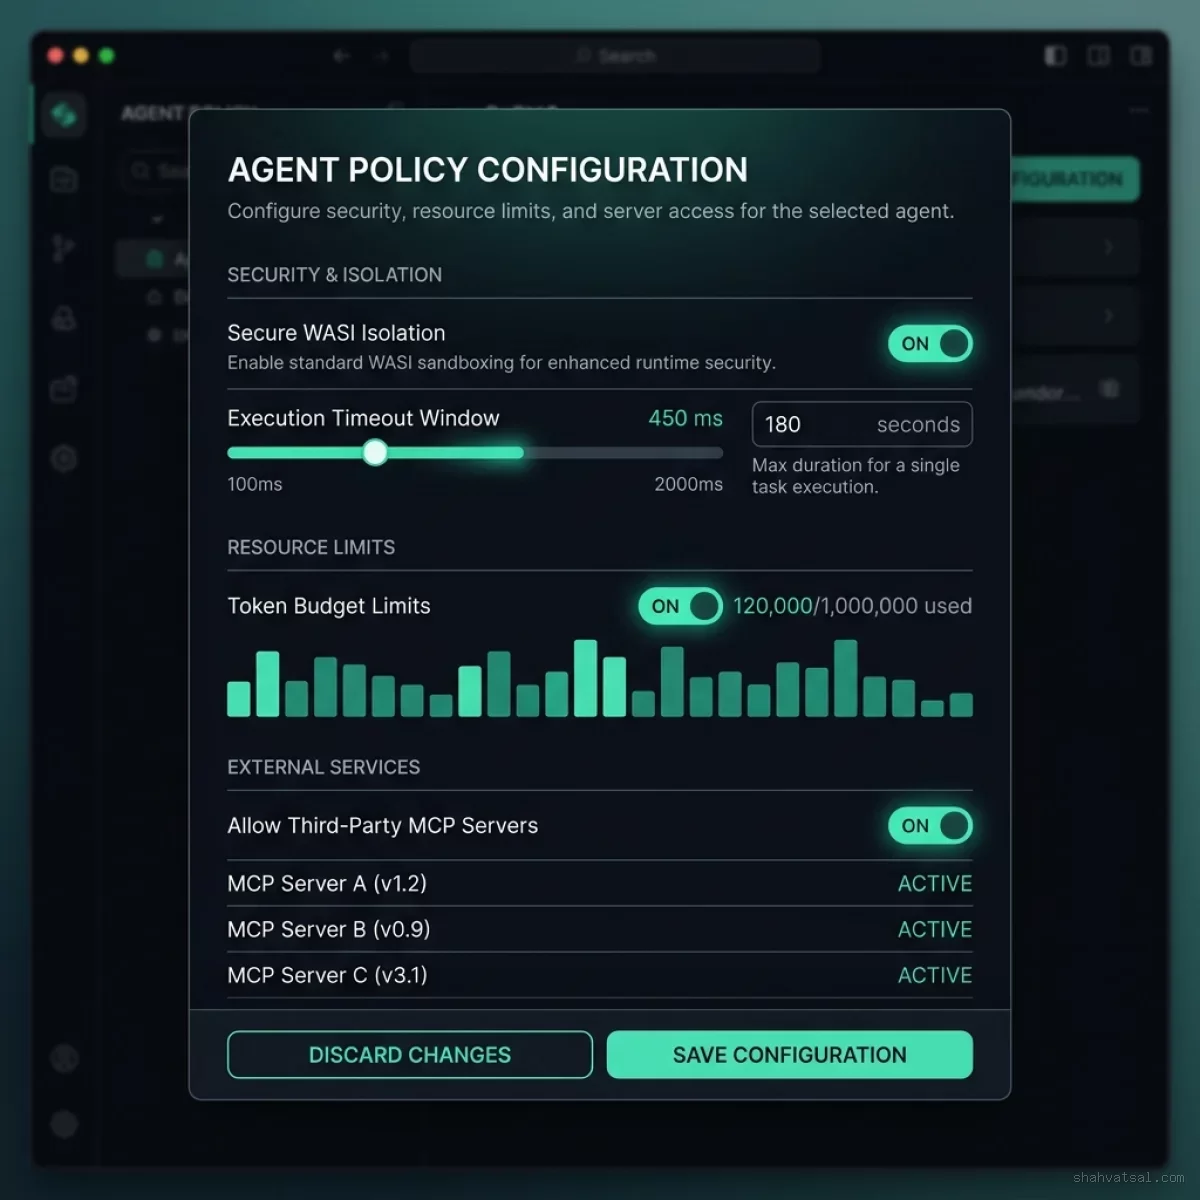Click the green app logo icon in the sidebar
Viewport: 1200px width, 1200px height.
pos(64,115)
